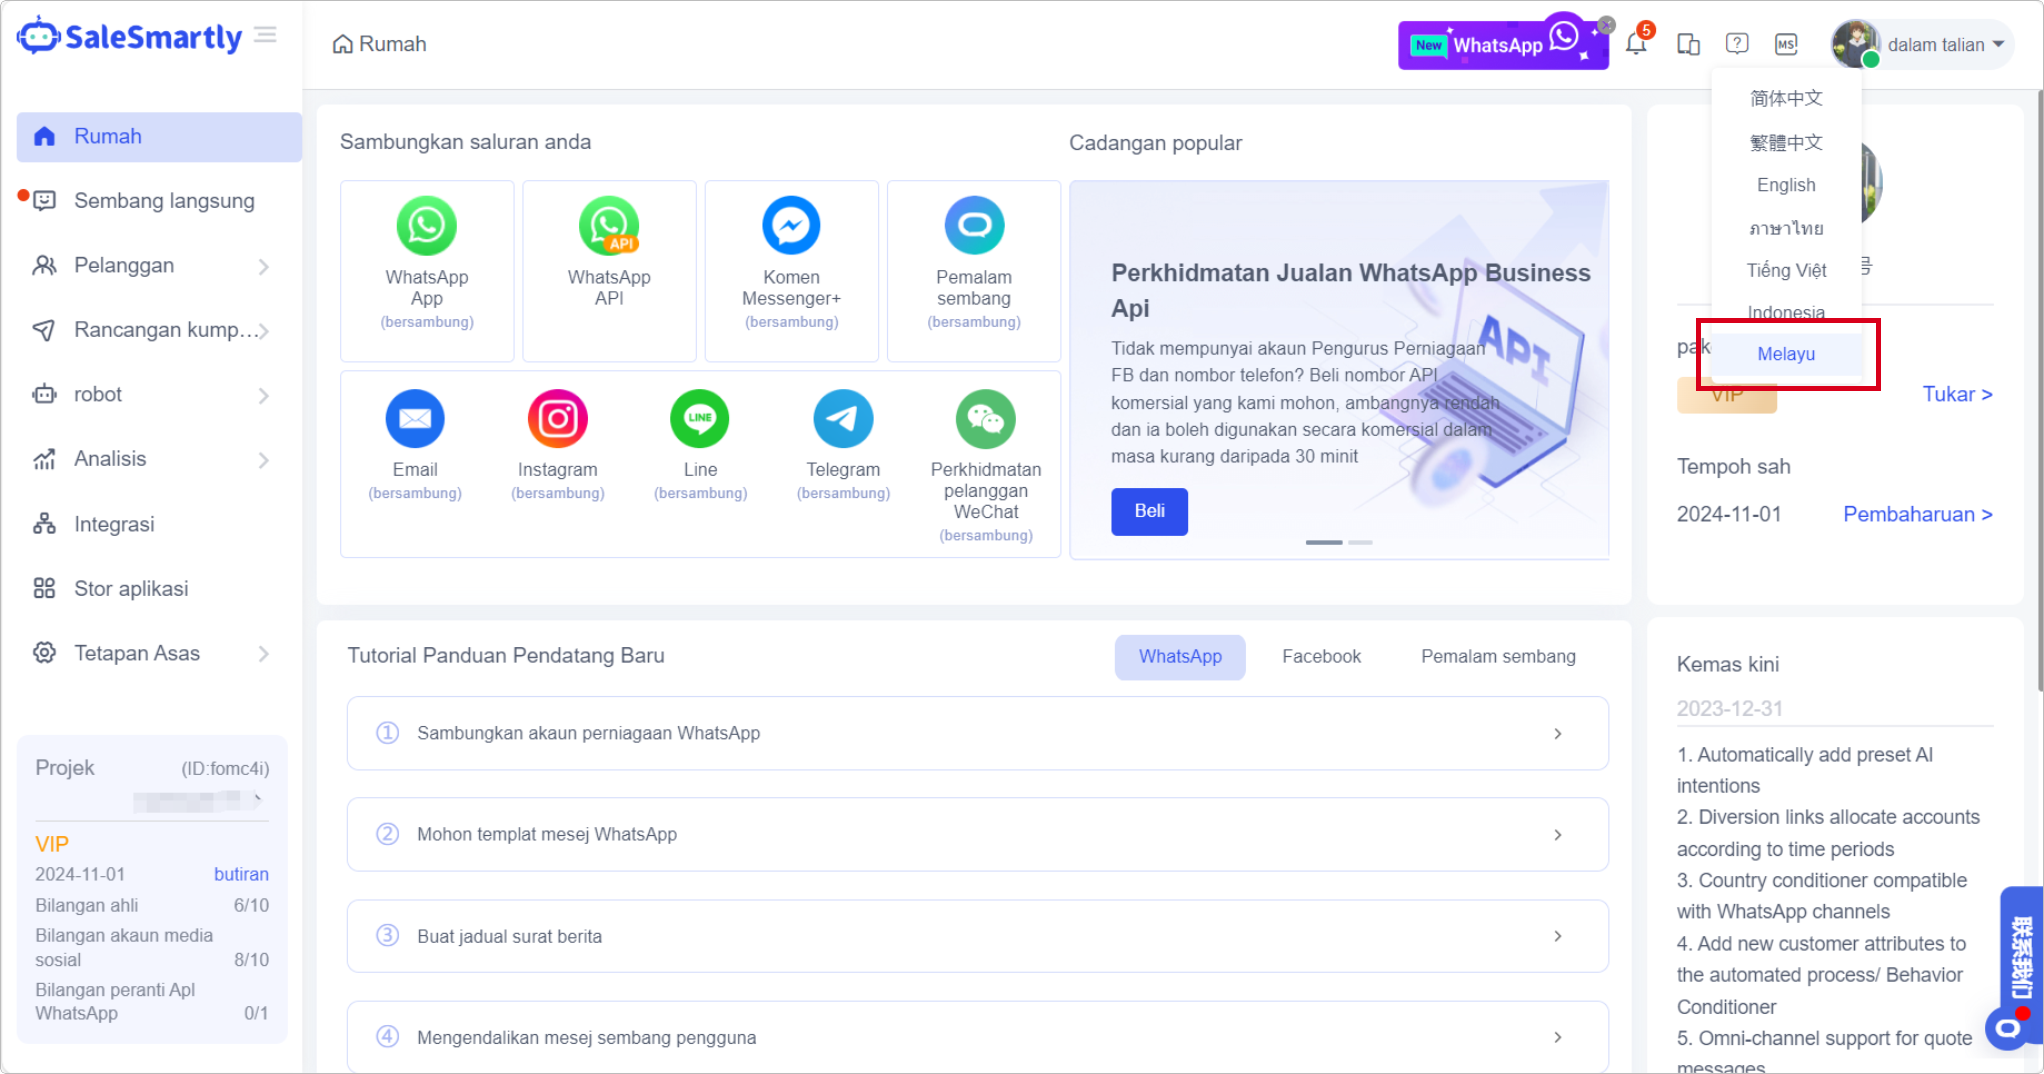The height and width of the screenshot is (1074, 2044).
Task: Open the Komen Messenger+ channel icon
Action: coord(791,226)
